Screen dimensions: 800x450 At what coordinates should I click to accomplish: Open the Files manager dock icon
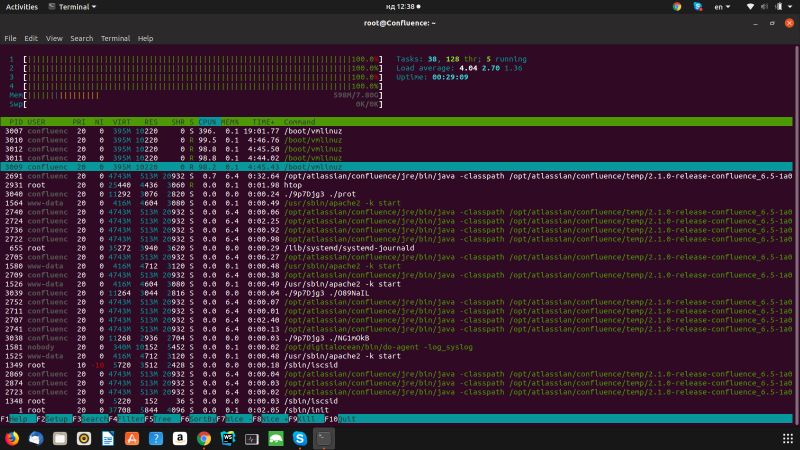pyautogui.click(x=60, y=438)
